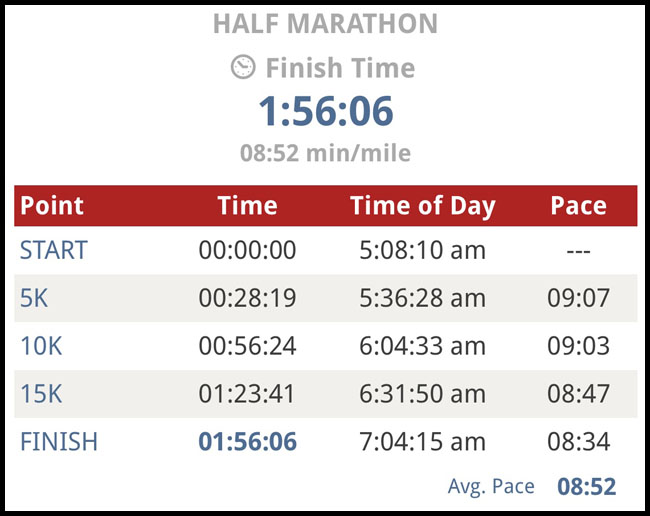Image resolution: width=650 pixels, height=516 pixels.
Task: Click the 15K pace value 08:47
Action: (578, 394)
